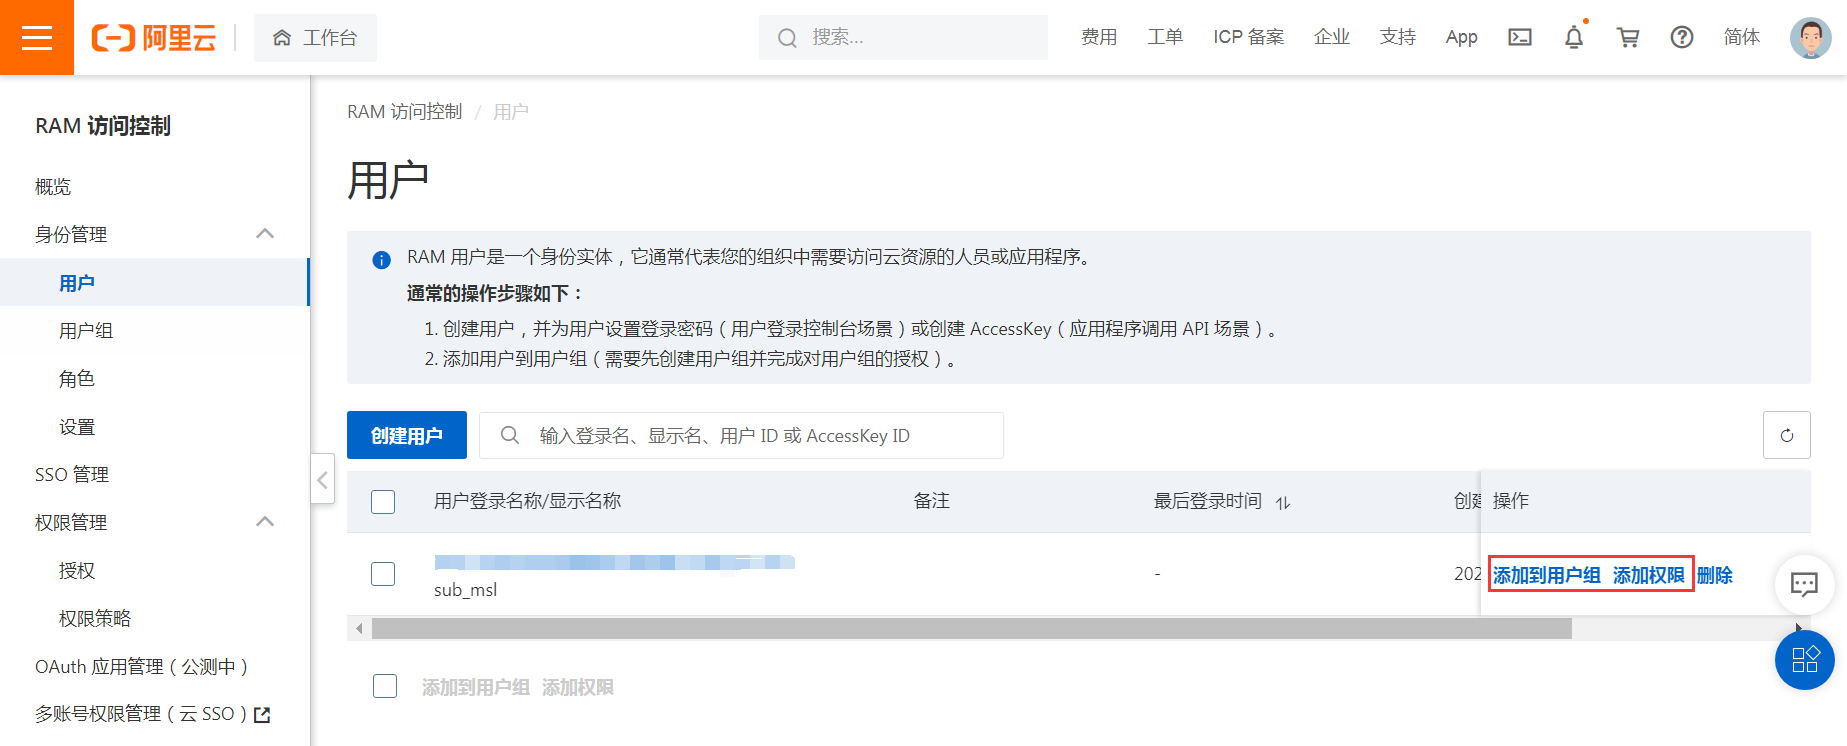Image resolution: width=1847 pixels, height=746 pixels.
Task: Click the 创建用户 button
Action: (x=407, y=435)
